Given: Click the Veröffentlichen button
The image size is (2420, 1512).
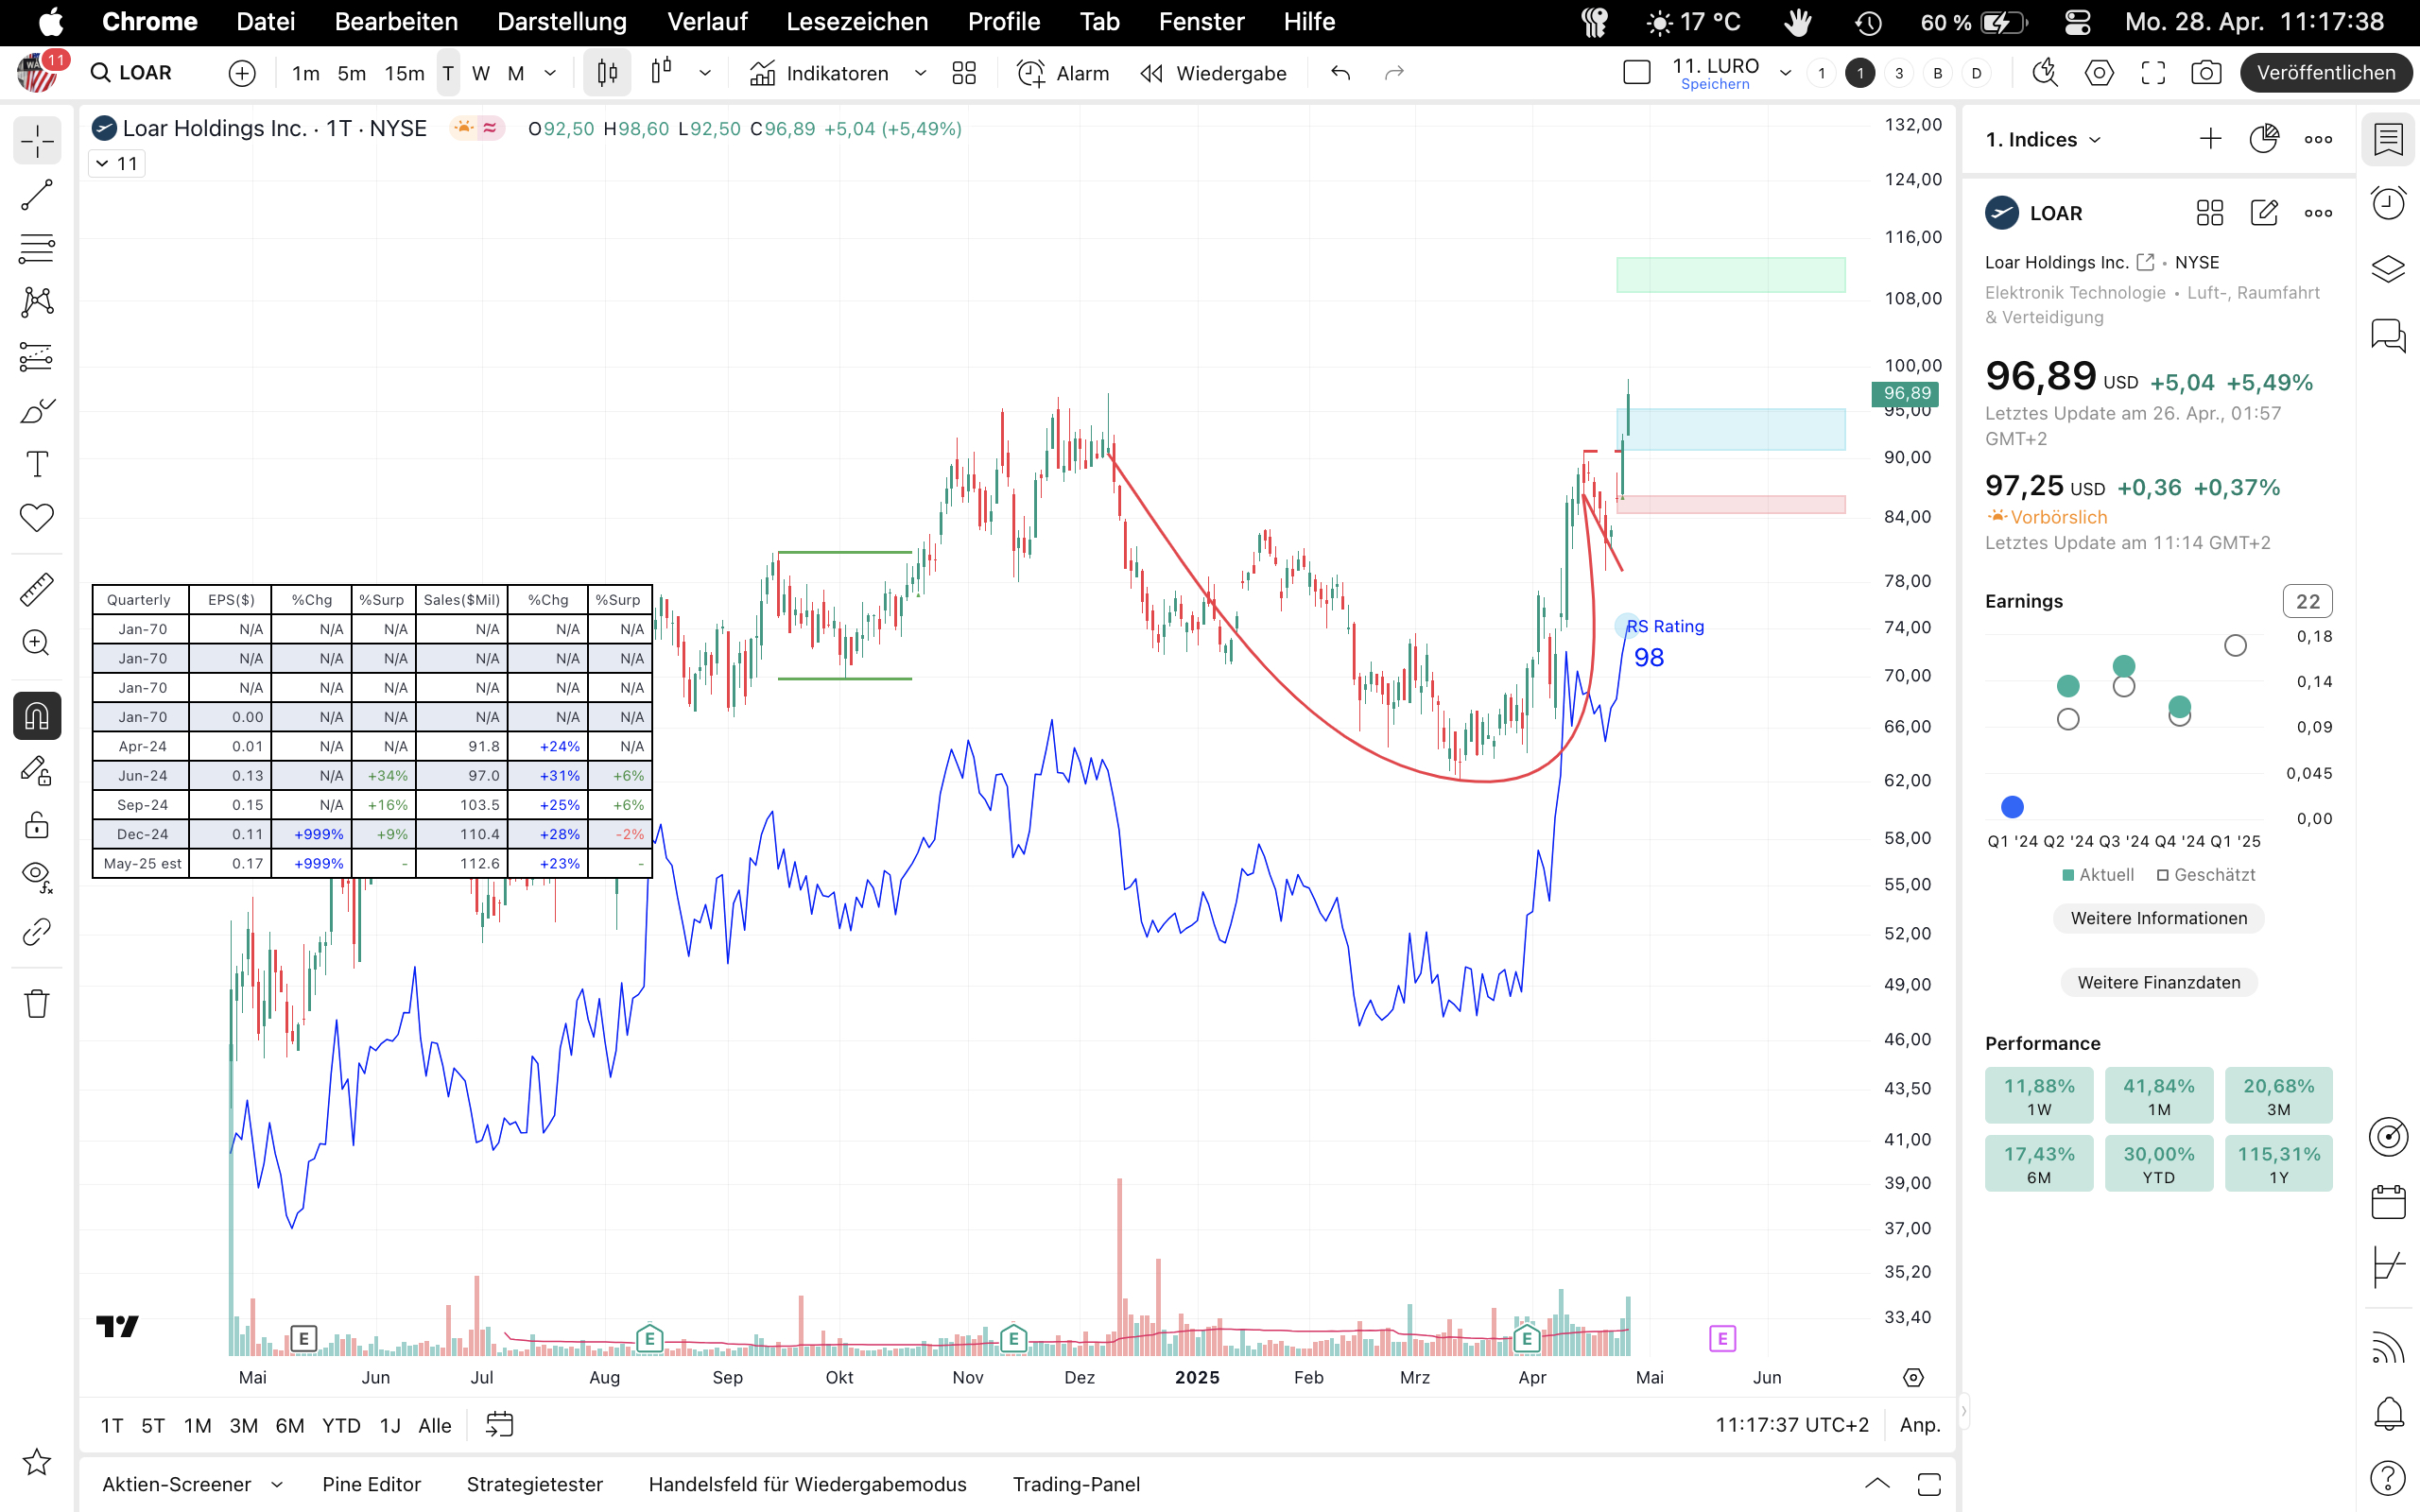Looking at the screenshot, I should tap(2325, 73).
